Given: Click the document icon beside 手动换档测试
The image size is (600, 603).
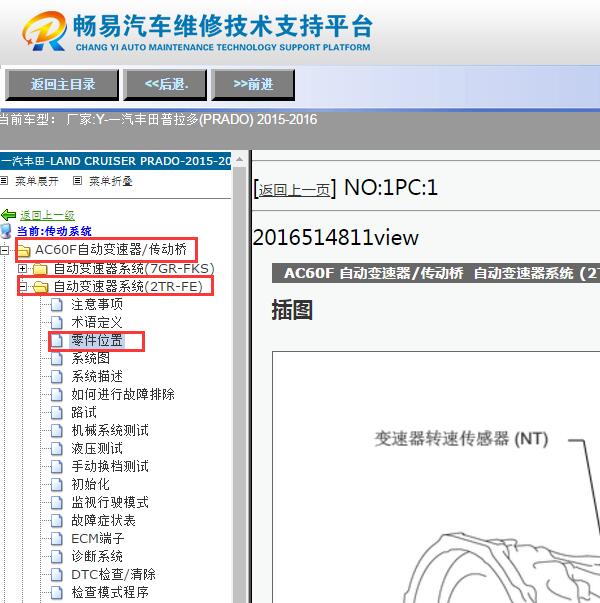Looking at the screenshot, I should [x=57, y=467].
